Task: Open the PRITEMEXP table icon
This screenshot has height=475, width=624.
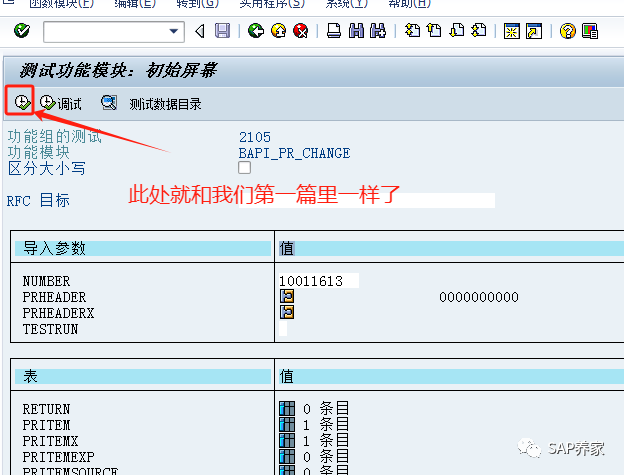Action: coord(287,456)
